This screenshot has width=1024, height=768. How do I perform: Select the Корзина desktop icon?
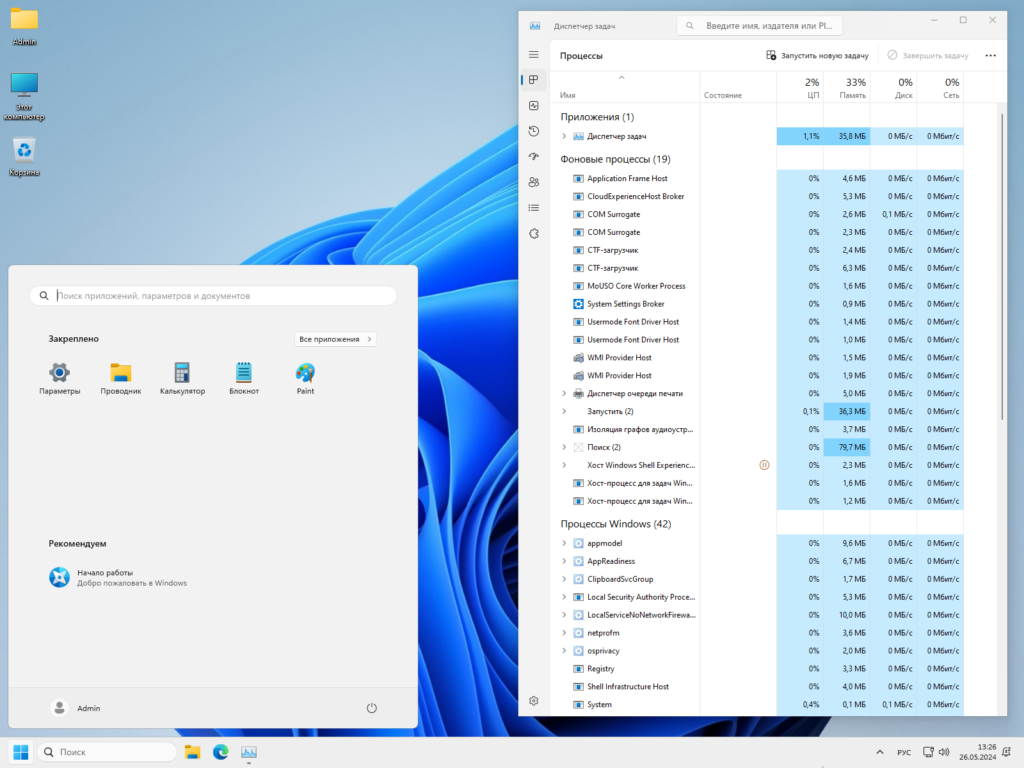coord(24,157)
